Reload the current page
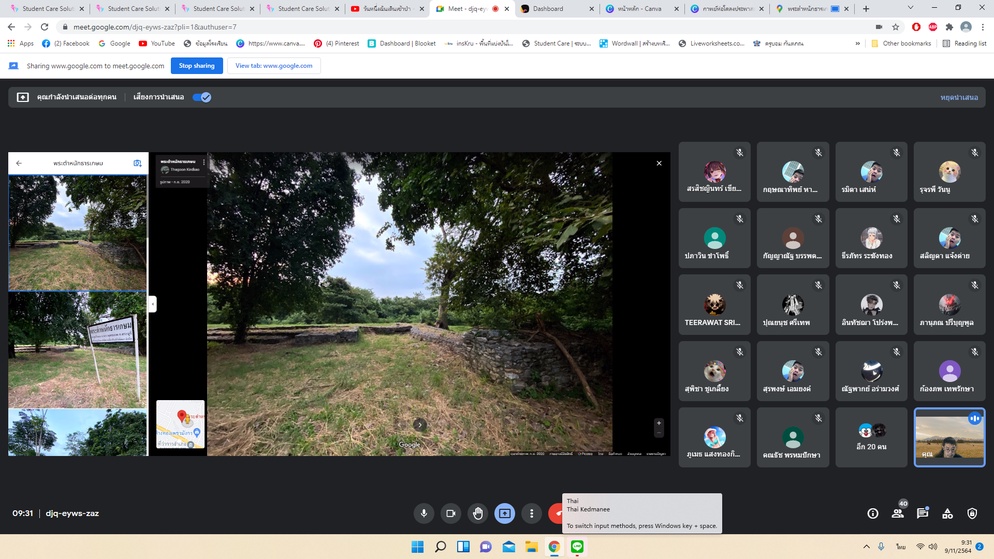The image size is (994, 559). 44,27
